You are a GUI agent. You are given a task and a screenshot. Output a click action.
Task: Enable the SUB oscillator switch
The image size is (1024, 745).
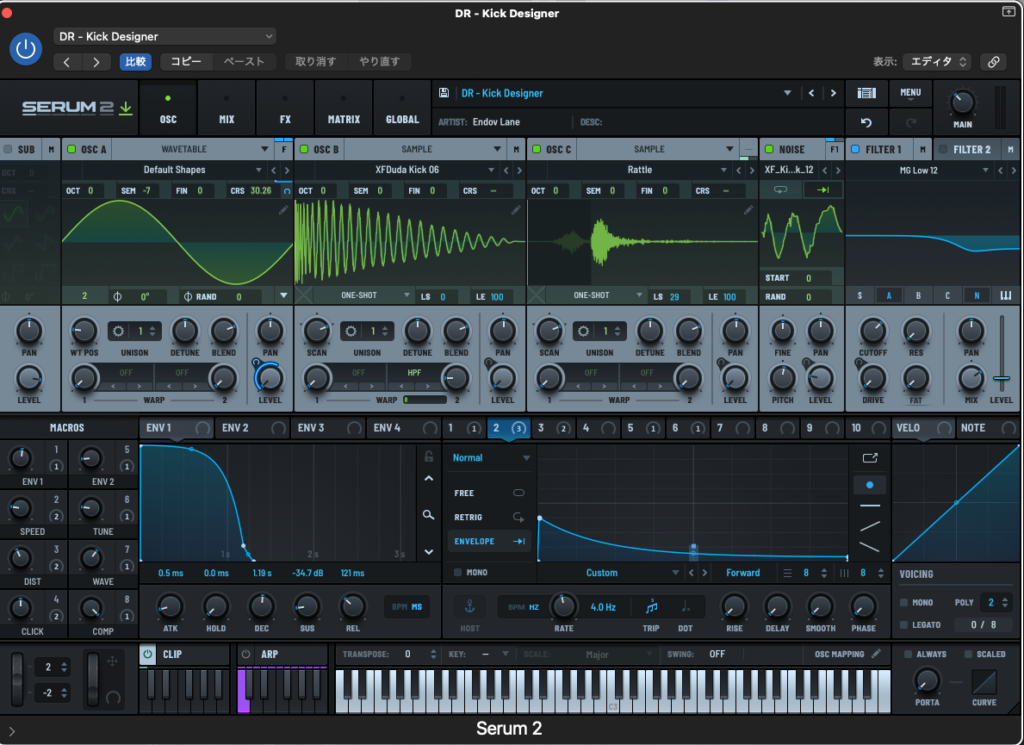coord(8,150)
